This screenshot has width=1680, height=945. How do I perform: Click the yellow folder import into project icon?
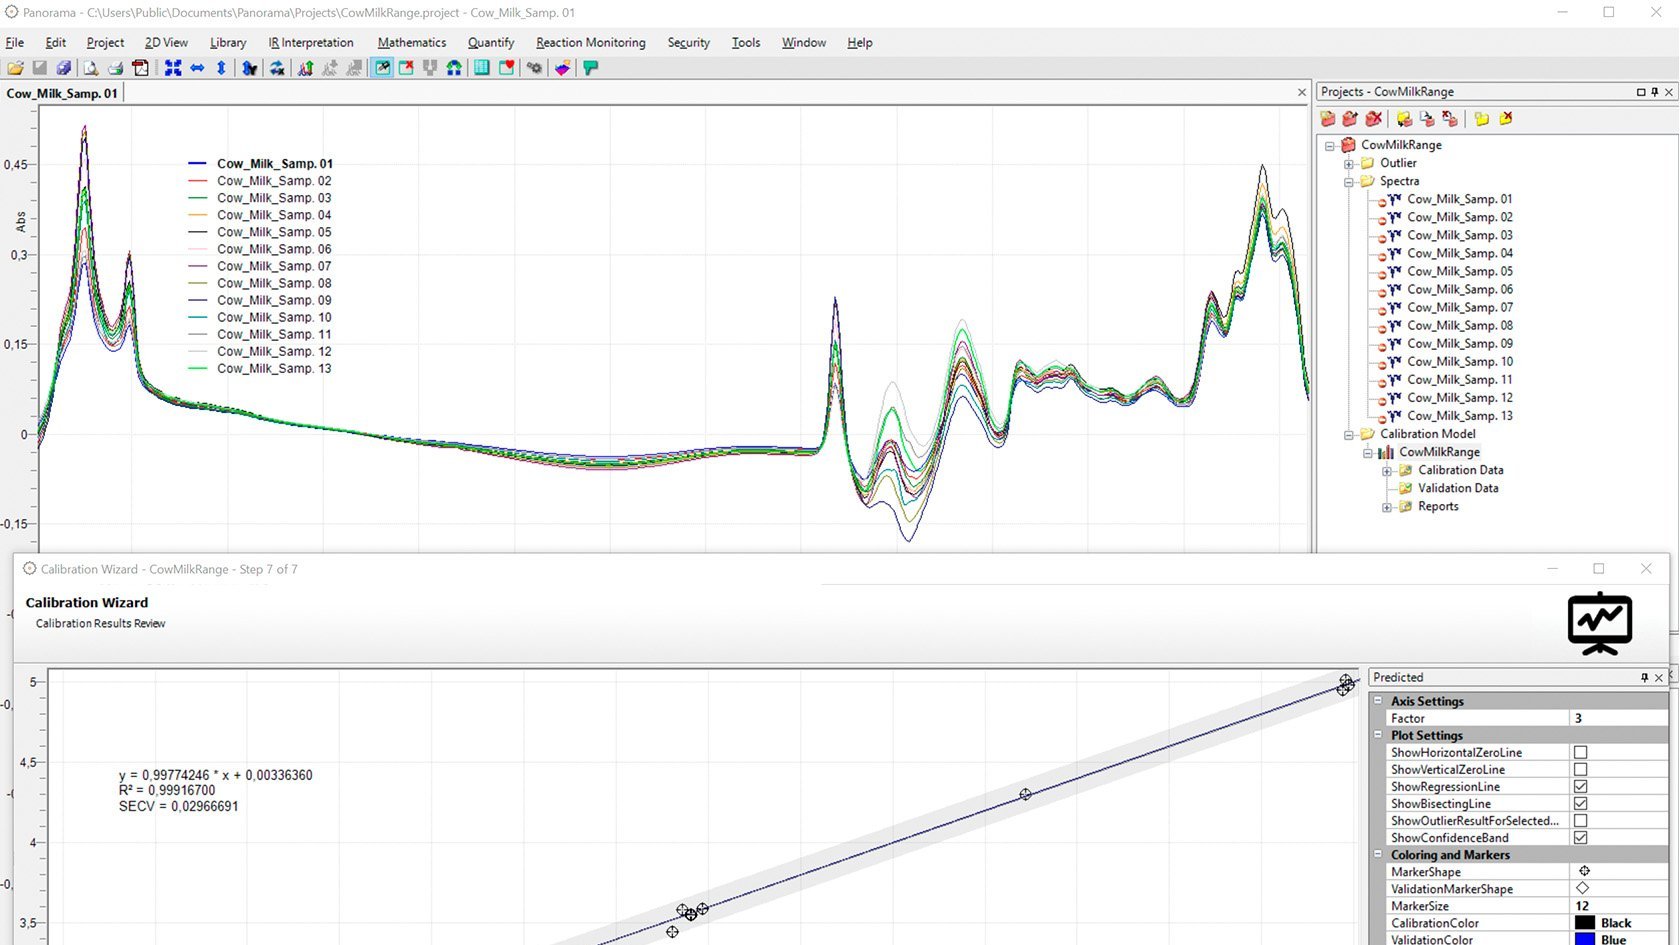[x=1404, y=118]
